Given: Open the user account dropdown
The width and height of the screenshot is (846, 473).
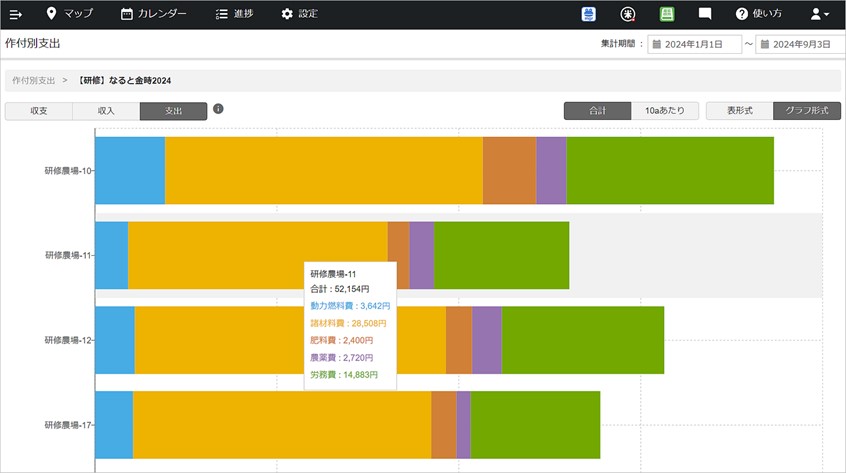Looking at the screenshot, I should 819,14.
